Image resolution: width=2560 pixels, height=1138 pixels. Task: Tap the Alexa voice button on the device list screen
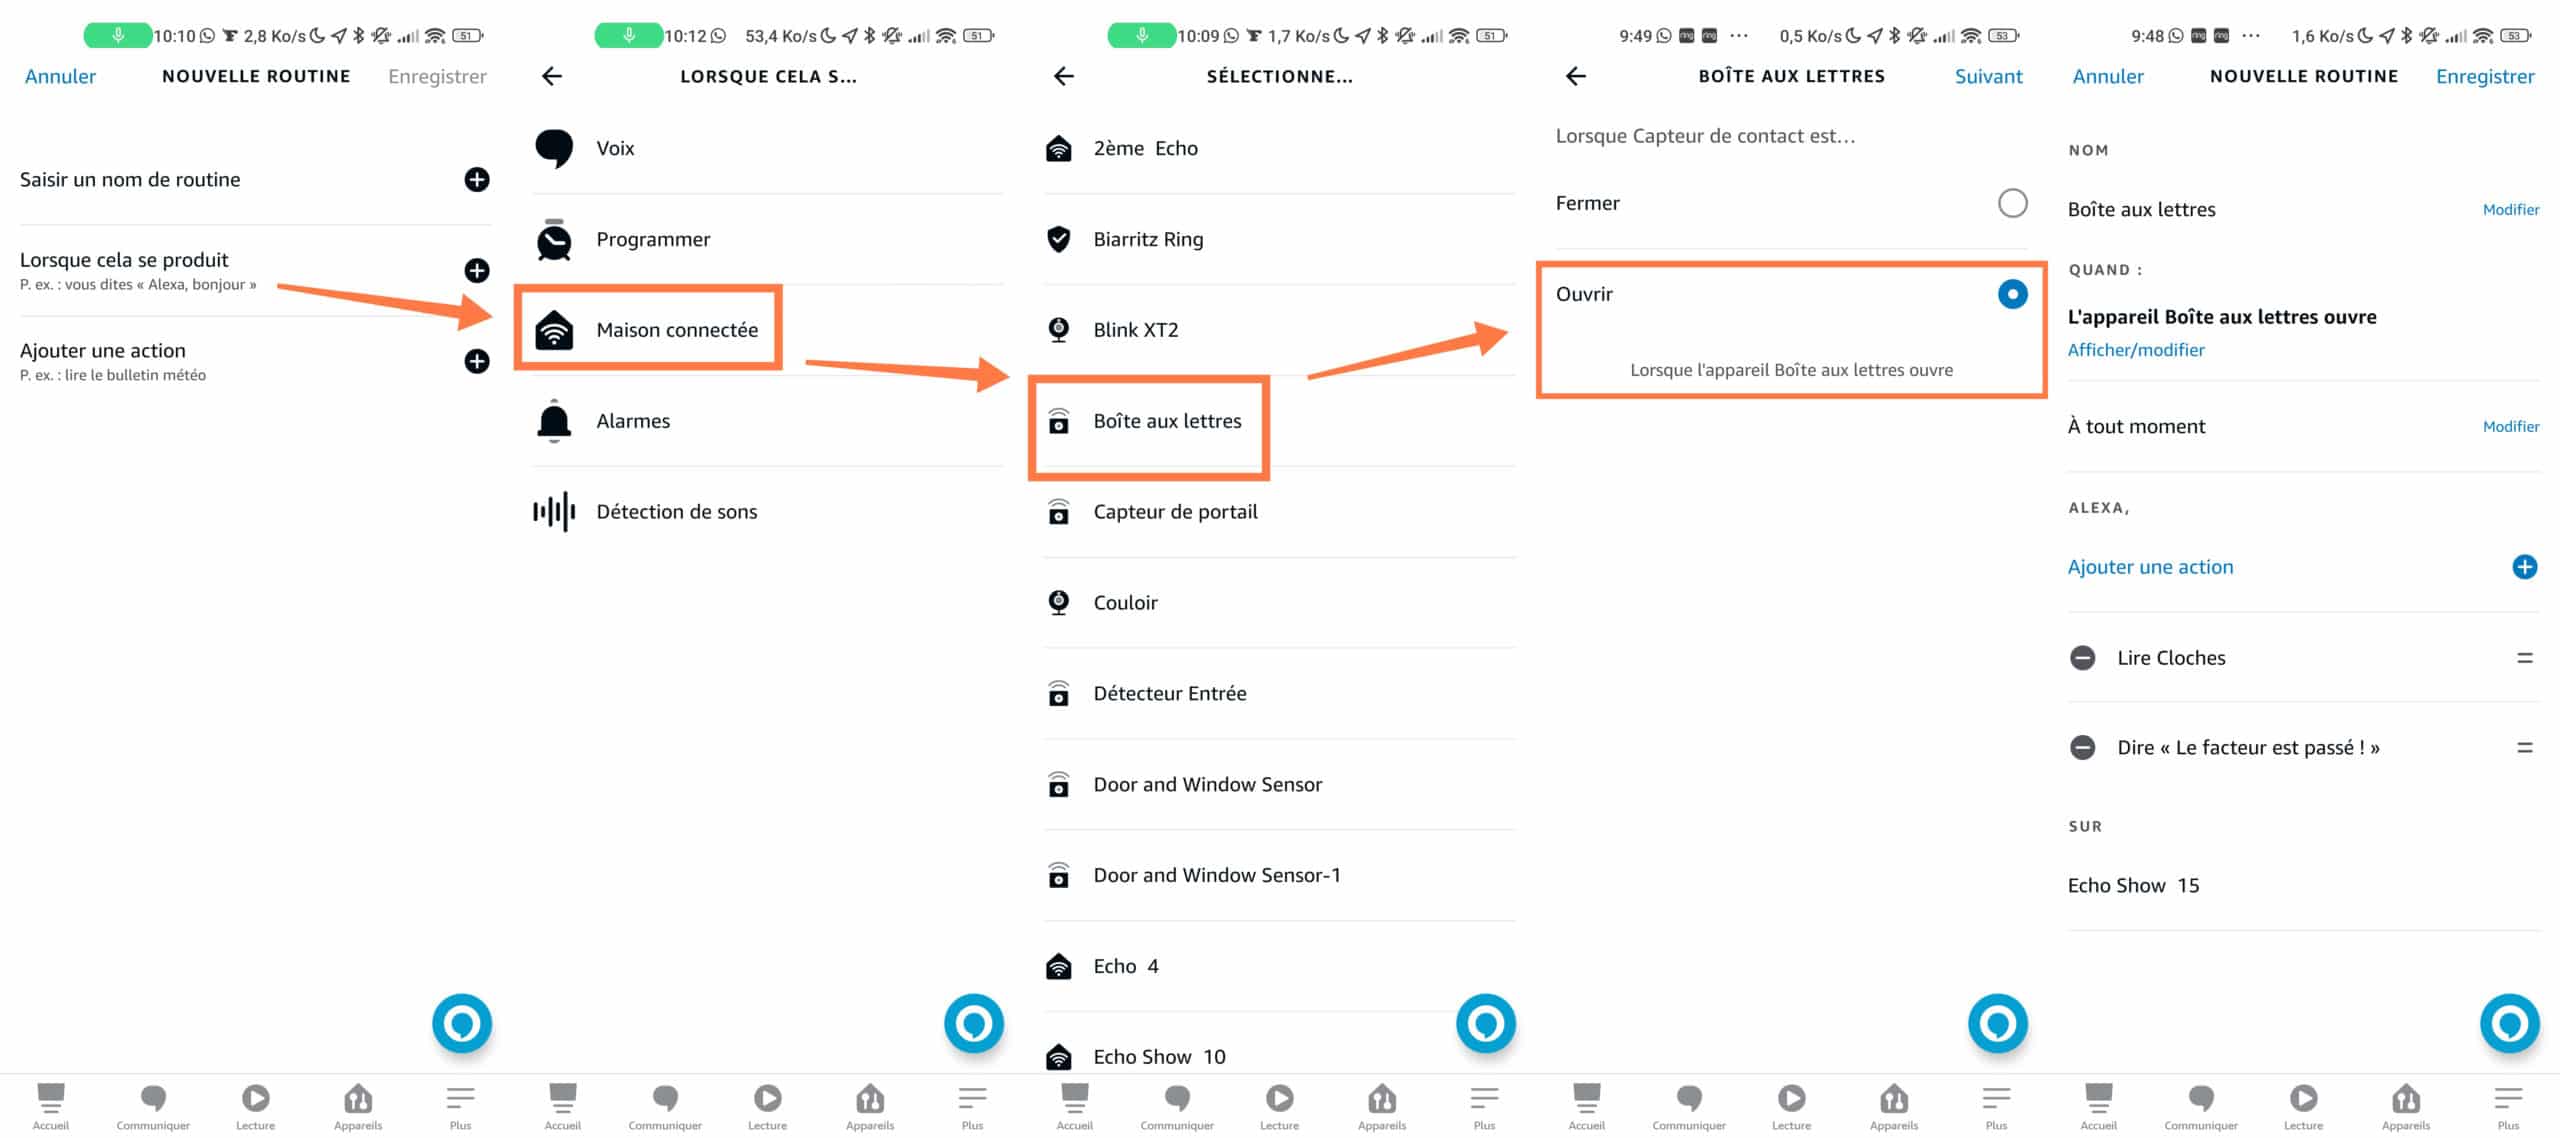click(1486, 1023)
